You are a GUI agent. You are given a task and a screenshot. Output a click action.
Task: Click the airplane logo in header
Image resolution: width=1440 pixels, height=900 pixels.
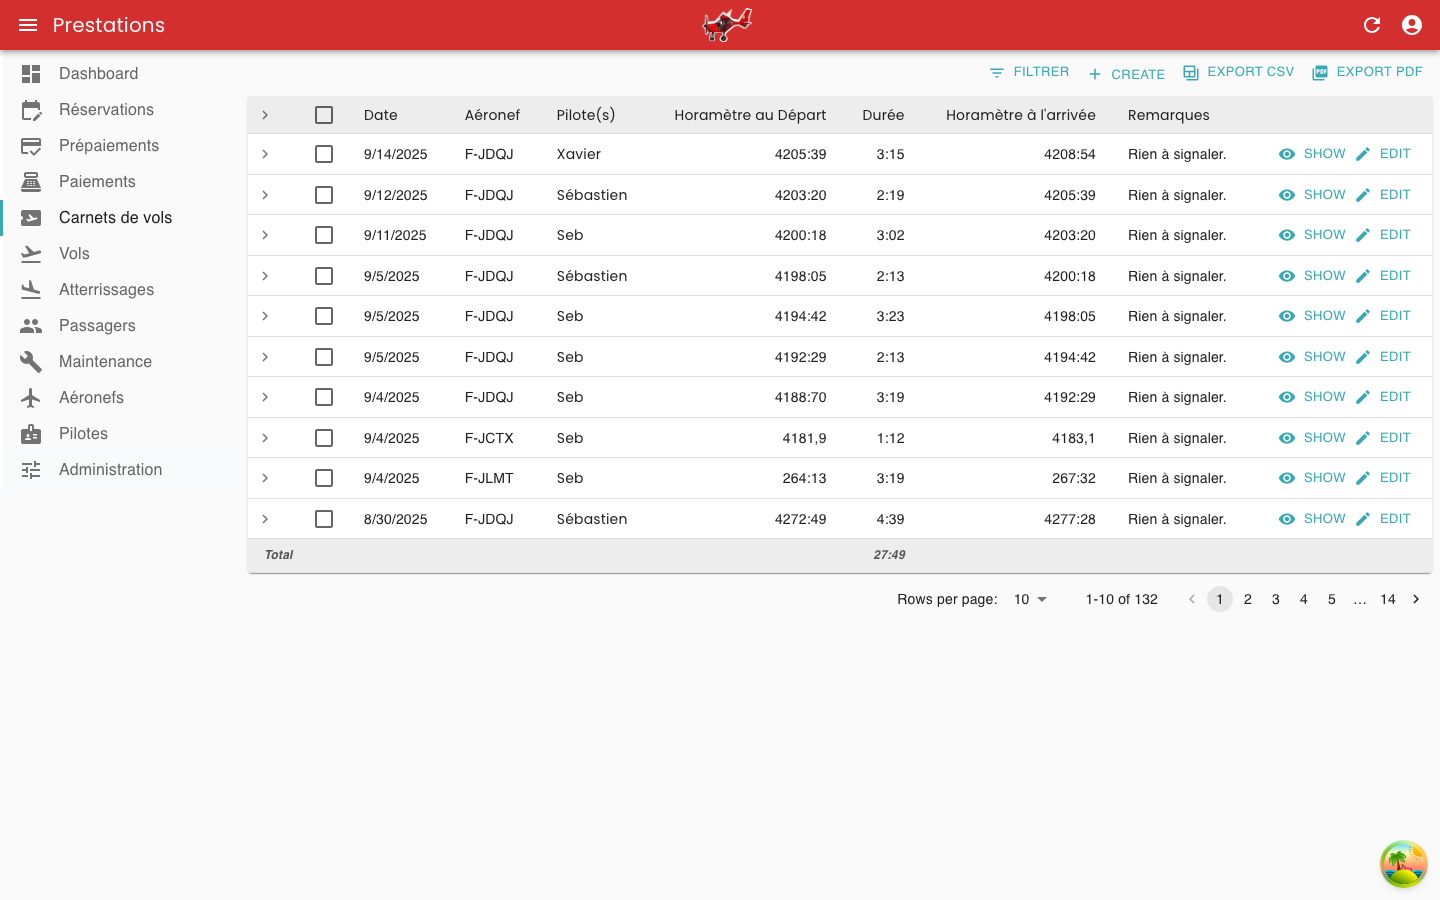point(727,25)
